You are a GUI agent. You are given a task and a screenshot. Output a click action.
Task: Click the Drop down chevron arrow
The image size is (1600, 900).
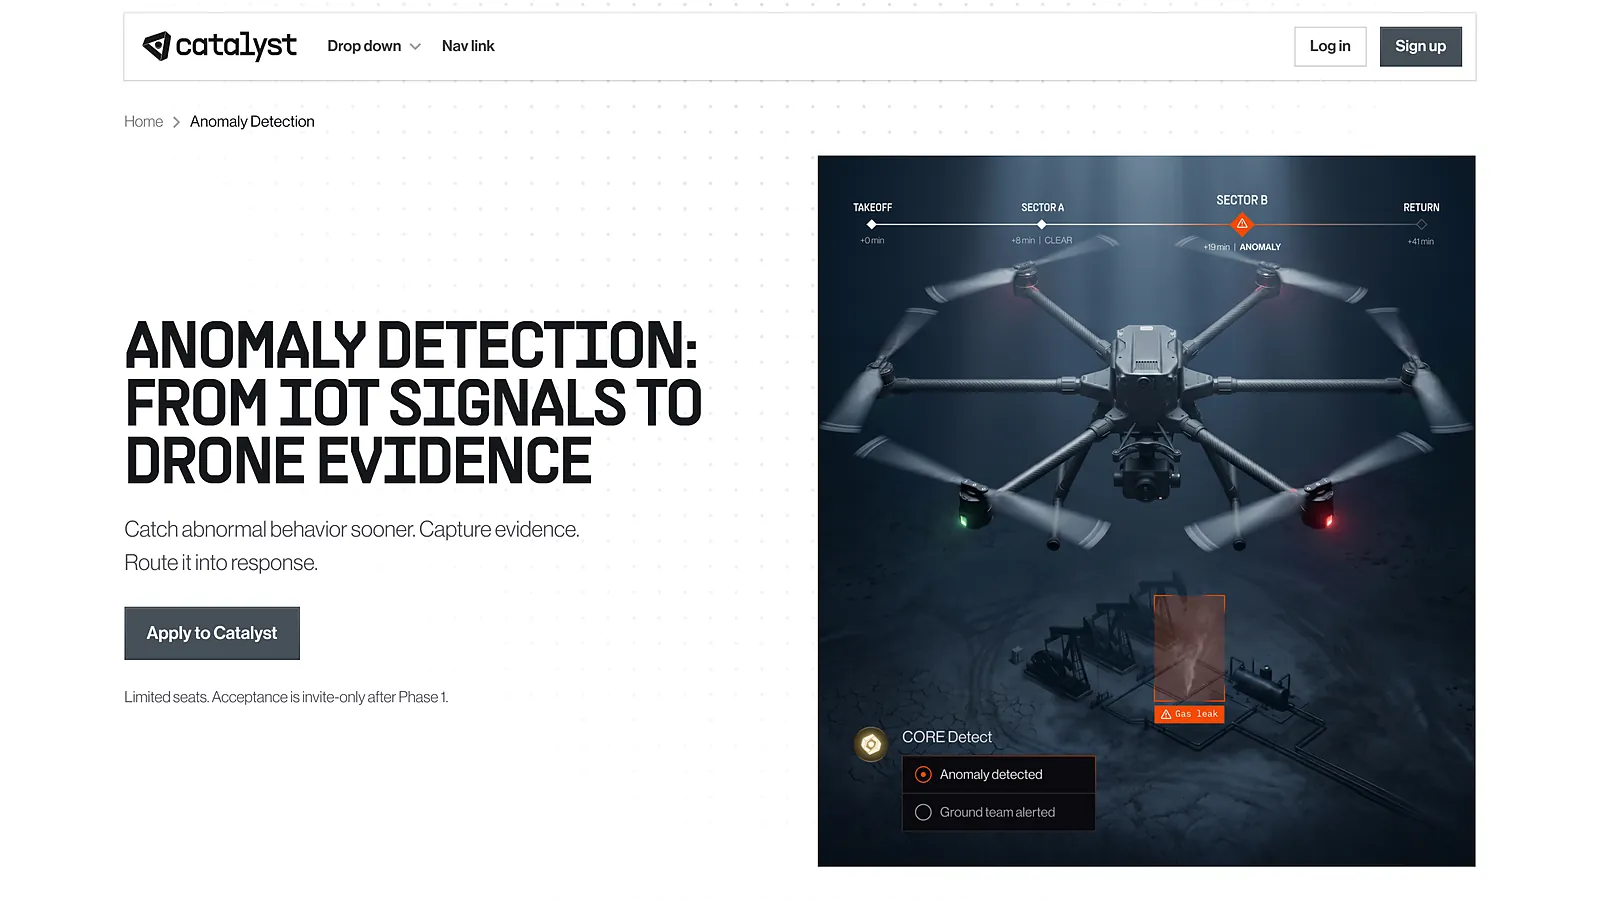click(x=415, y=47)
